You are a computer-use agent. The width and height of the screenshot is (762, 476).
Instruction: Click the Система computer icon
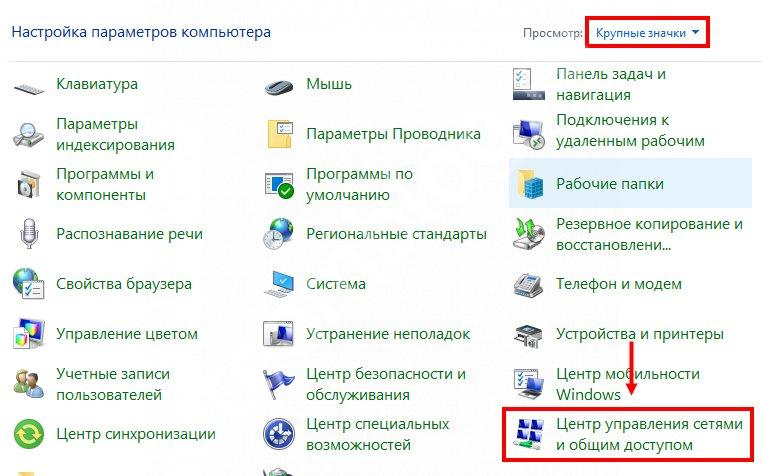point(279,284)
